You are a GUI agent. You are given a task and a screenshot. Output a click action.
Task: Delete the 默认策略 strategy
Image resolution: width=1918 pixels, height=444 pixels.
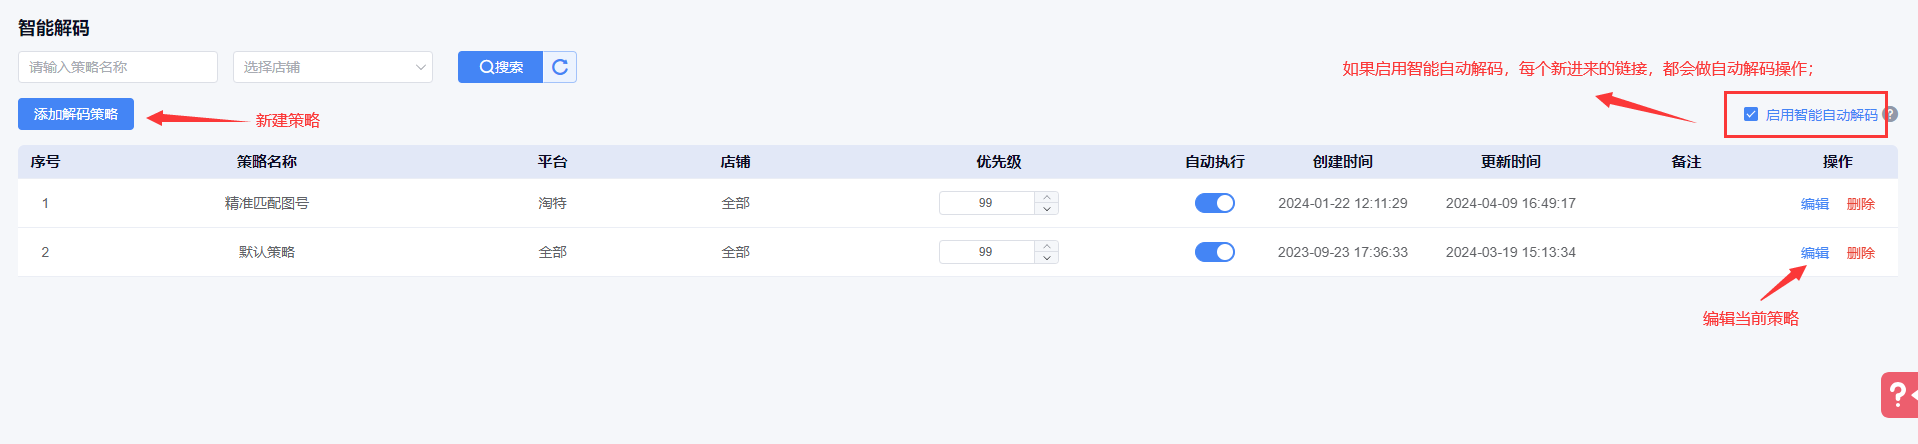(x=1860, y=253)
